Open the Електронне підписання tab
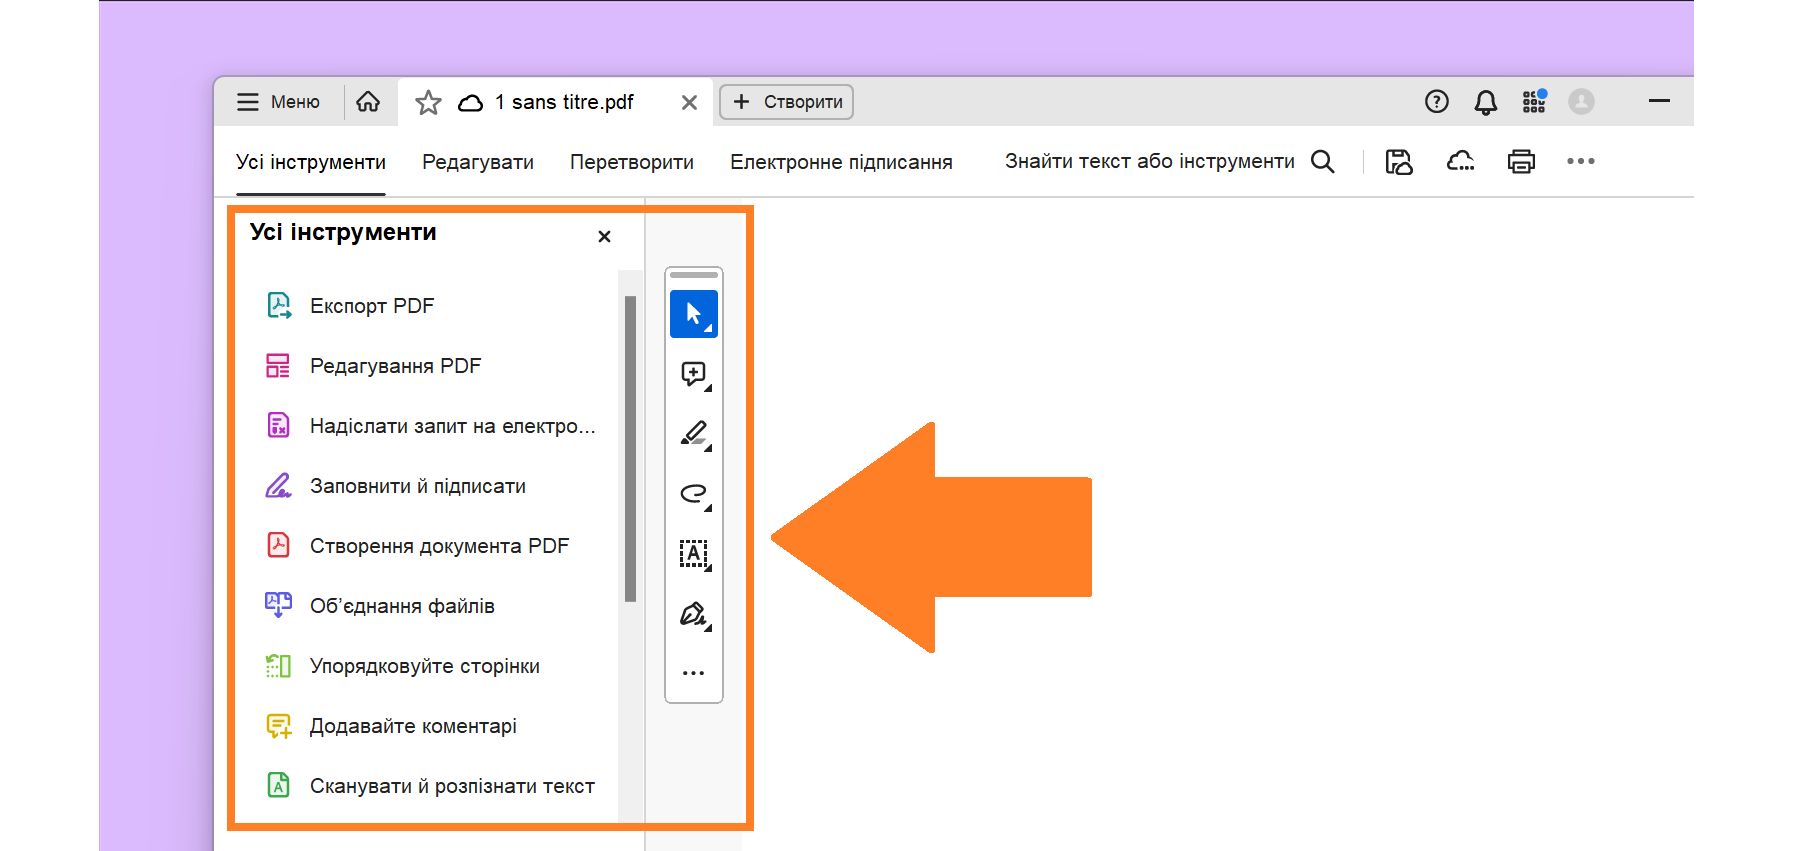Viewport: 1793px width, 851px height. tap(841, 162)
